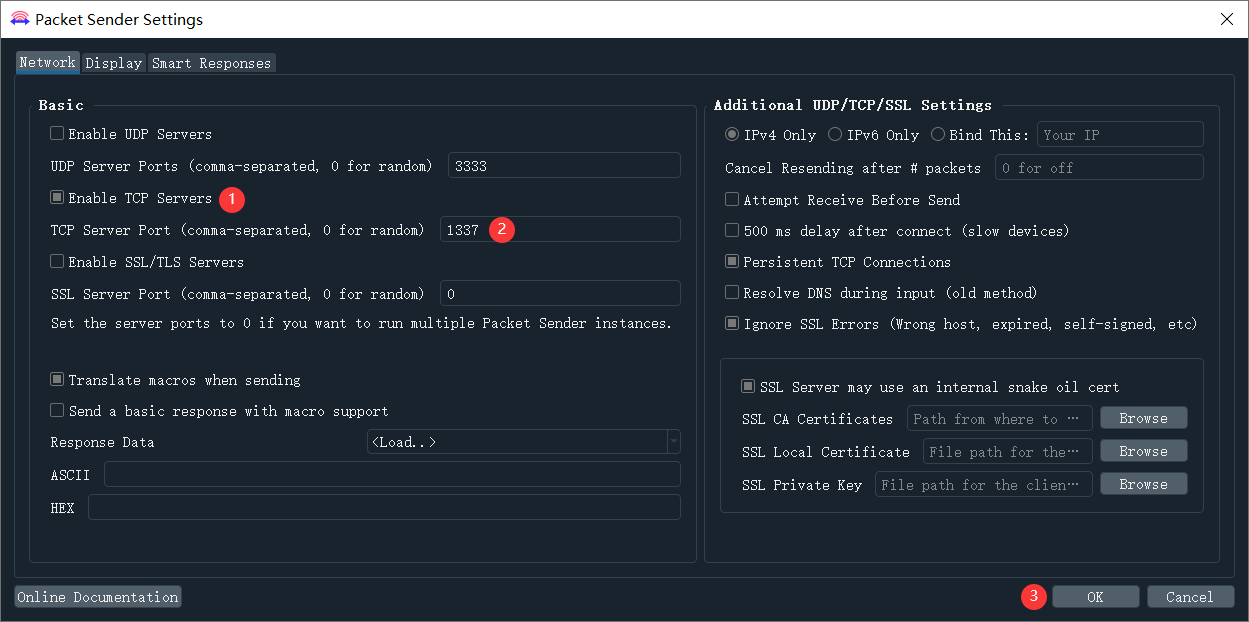Select the IPv6 Only radio button
Viewport: 1249px width, 622px height.
pos(835,134)
